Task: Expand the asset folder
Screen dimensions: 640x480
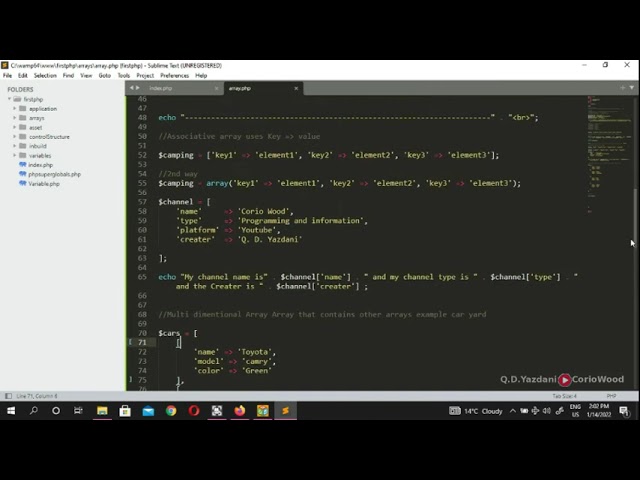Action: coord(15,127)
